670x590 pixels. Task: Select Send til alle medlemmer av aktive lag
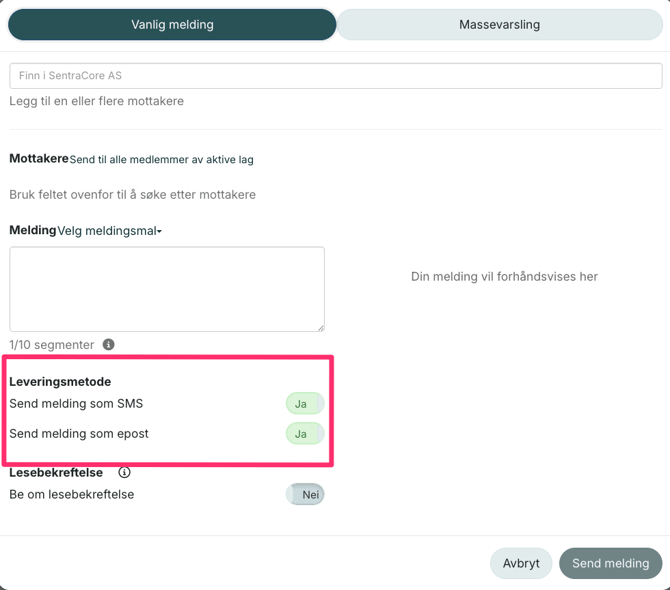161,160
